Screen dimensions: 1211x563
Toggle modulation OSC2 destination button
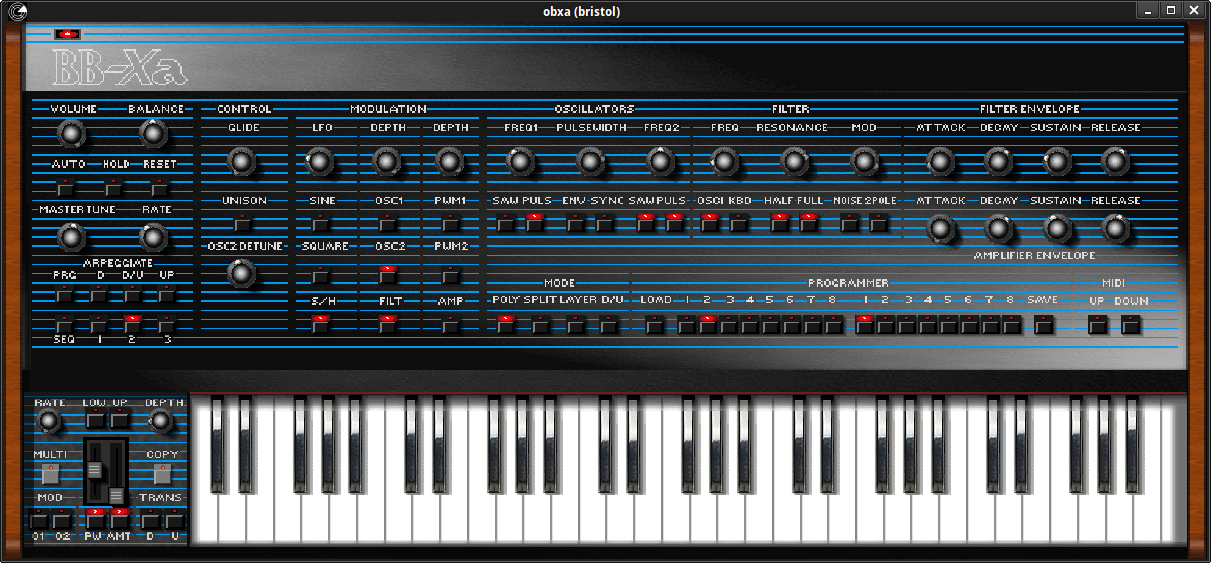tap(388, 275)
